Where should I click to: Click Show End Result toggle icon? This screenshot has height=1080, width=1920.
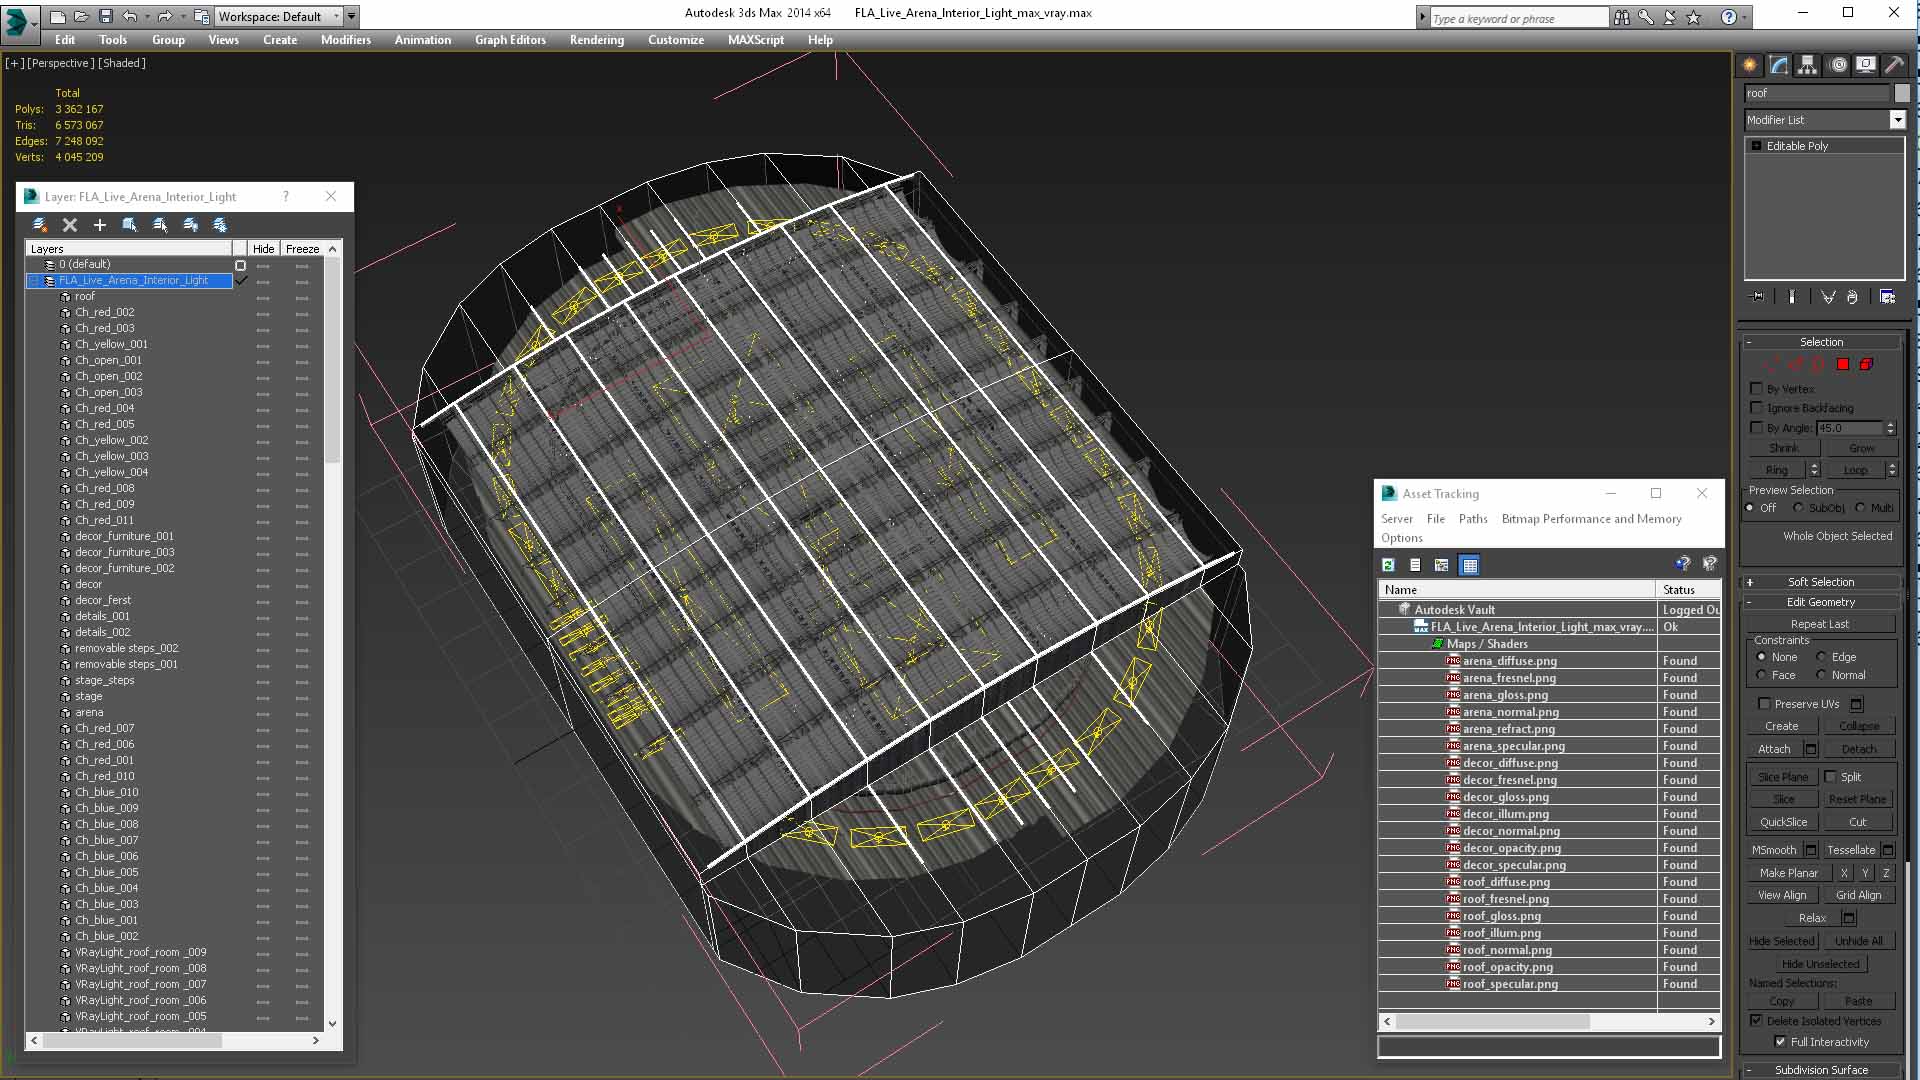point(1792,297)
